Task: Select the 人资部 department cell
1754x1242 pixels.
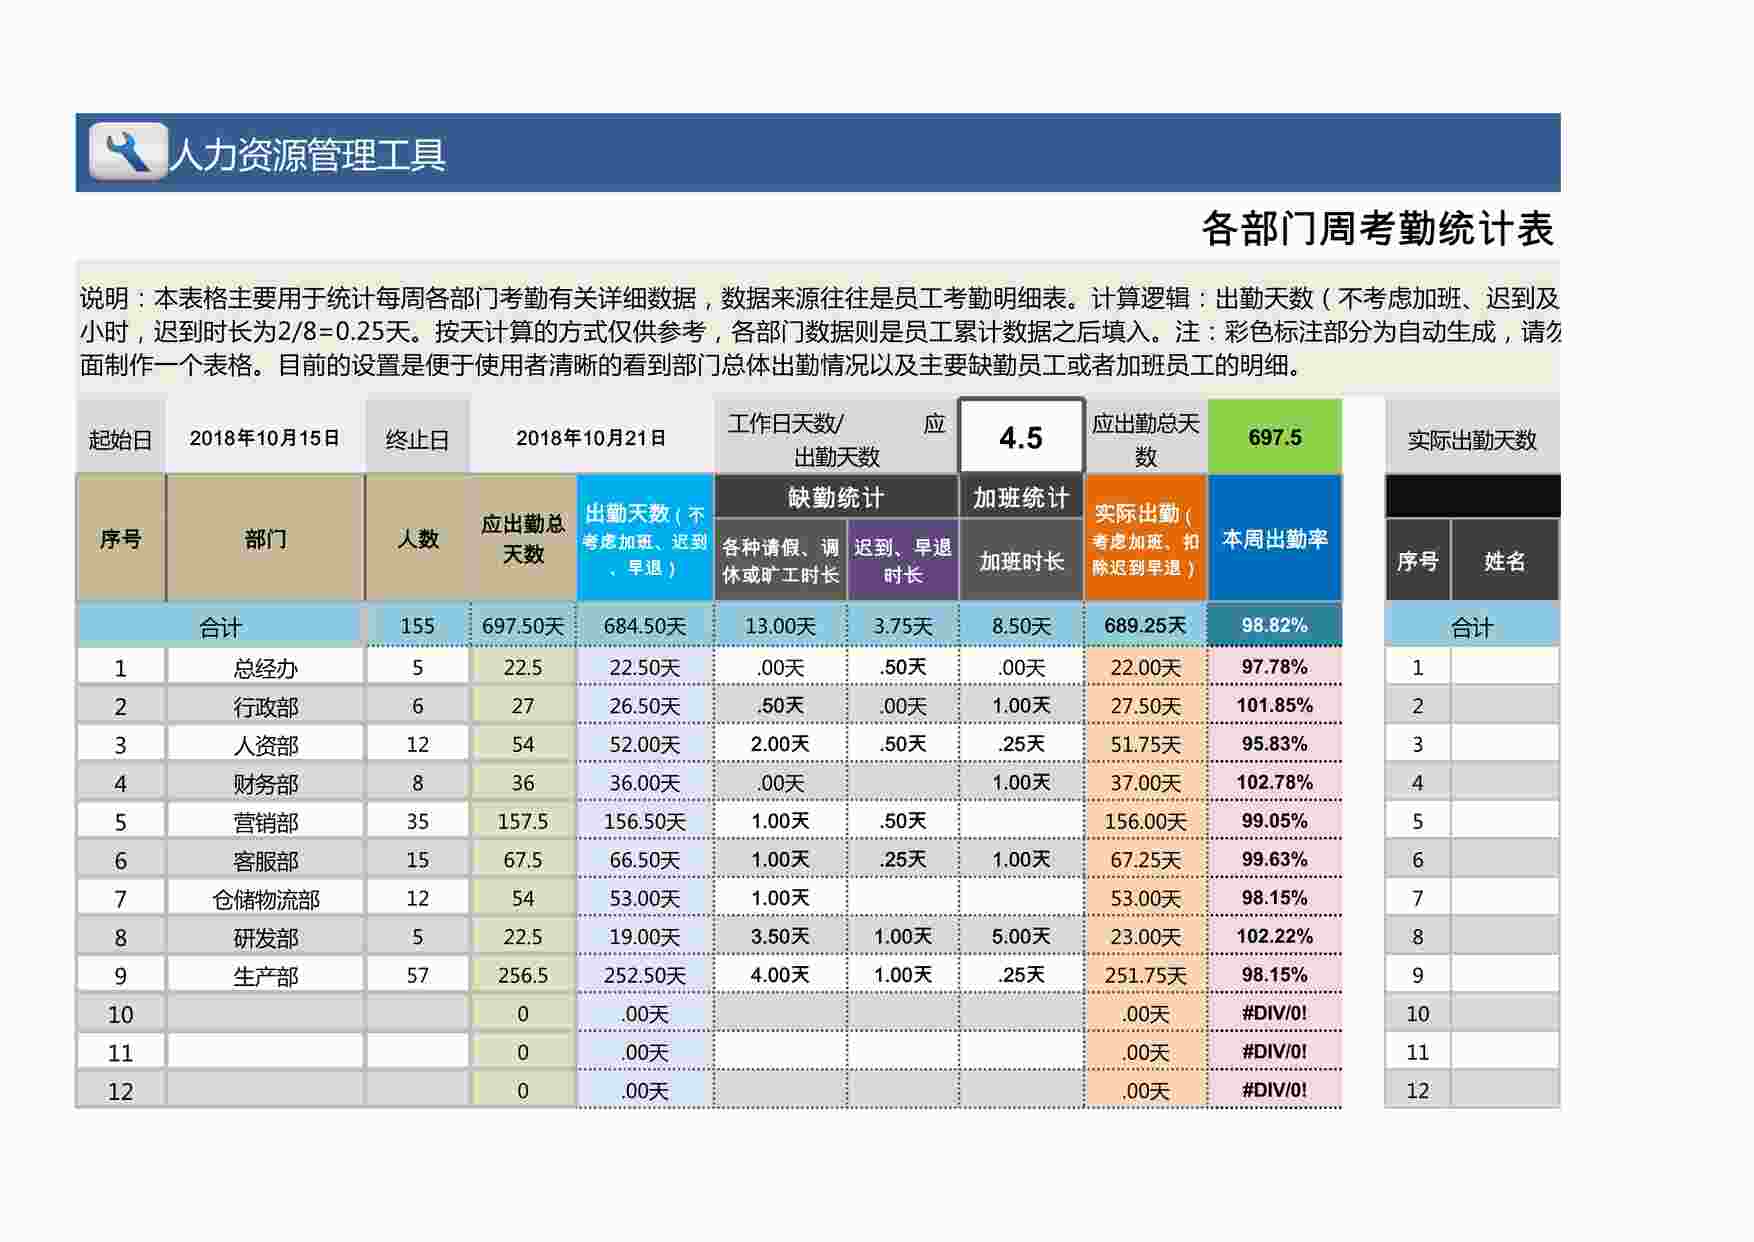Action: pos(265,744)
